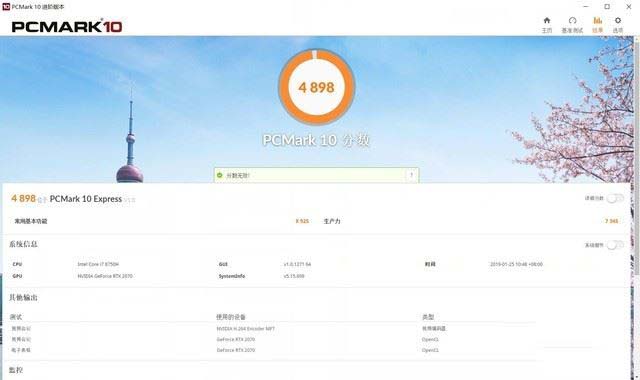The width and height of the screenshot is (640, 380).
Task: Click the 其他输出 section heading
Action: (x=23, y=298)
